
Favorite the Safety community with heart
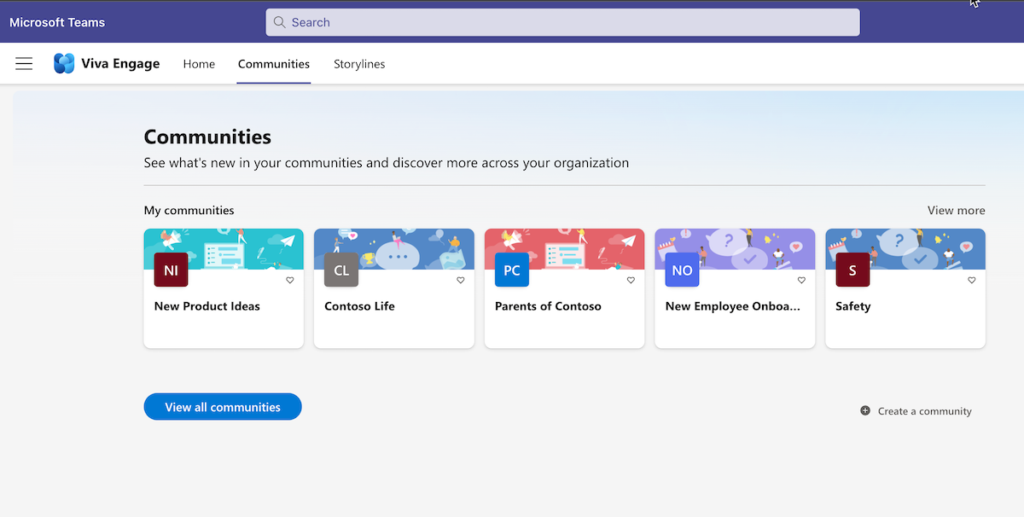tap(972, 280)
